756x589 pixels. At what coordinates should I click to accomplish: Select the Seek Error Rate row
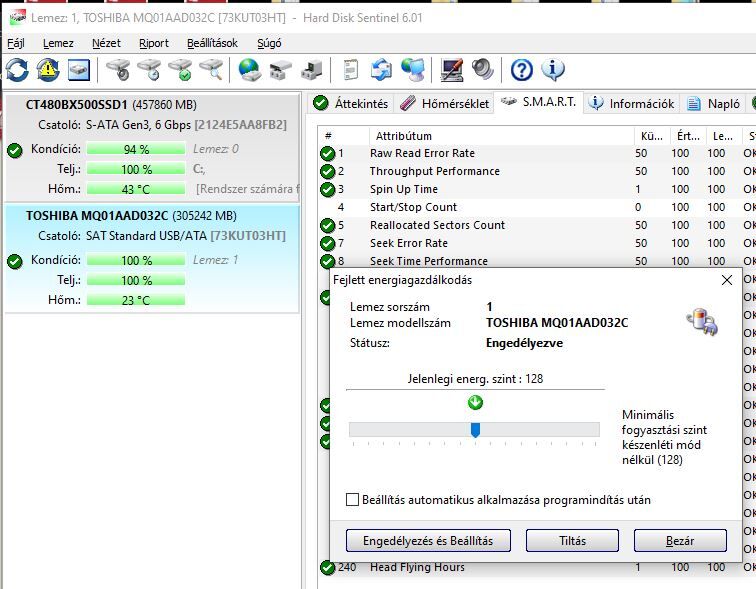(x=537, y=243)
